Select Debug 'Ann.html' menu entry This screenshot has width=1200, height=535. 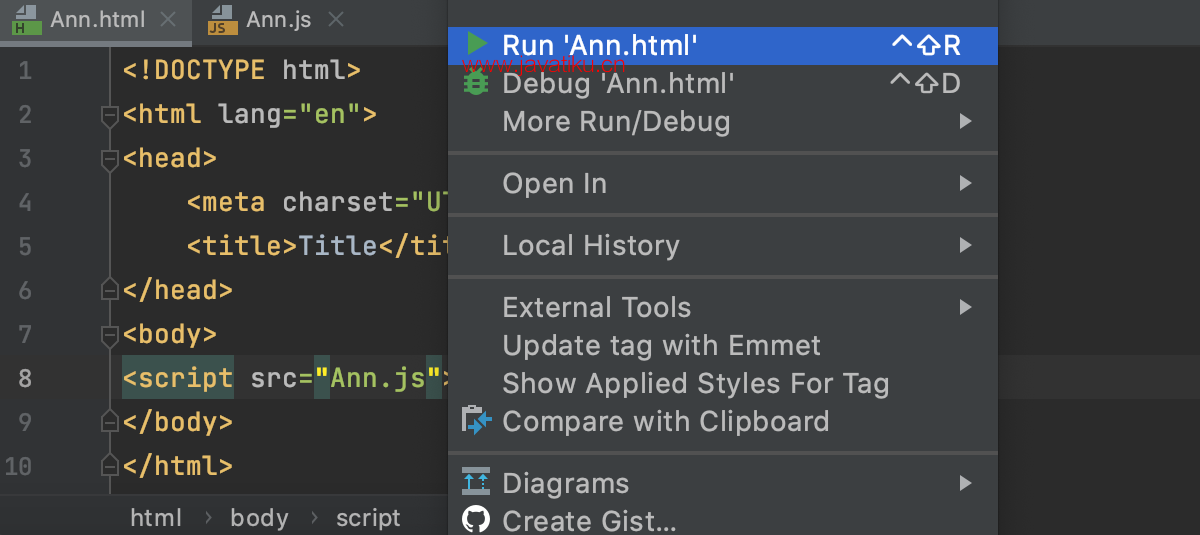pos(722,83)
